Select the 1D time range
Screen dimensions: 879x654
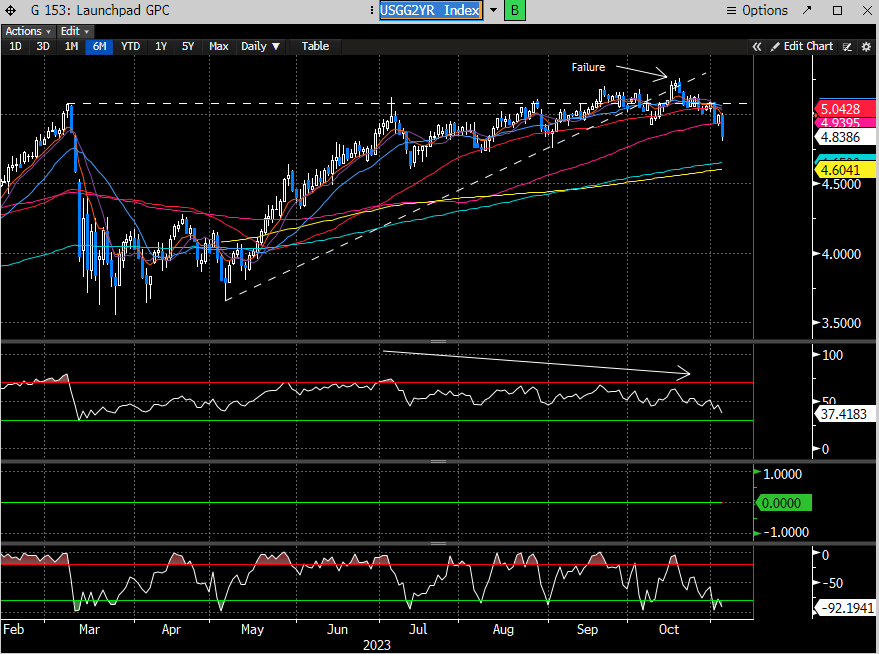(x=16, y=46)
